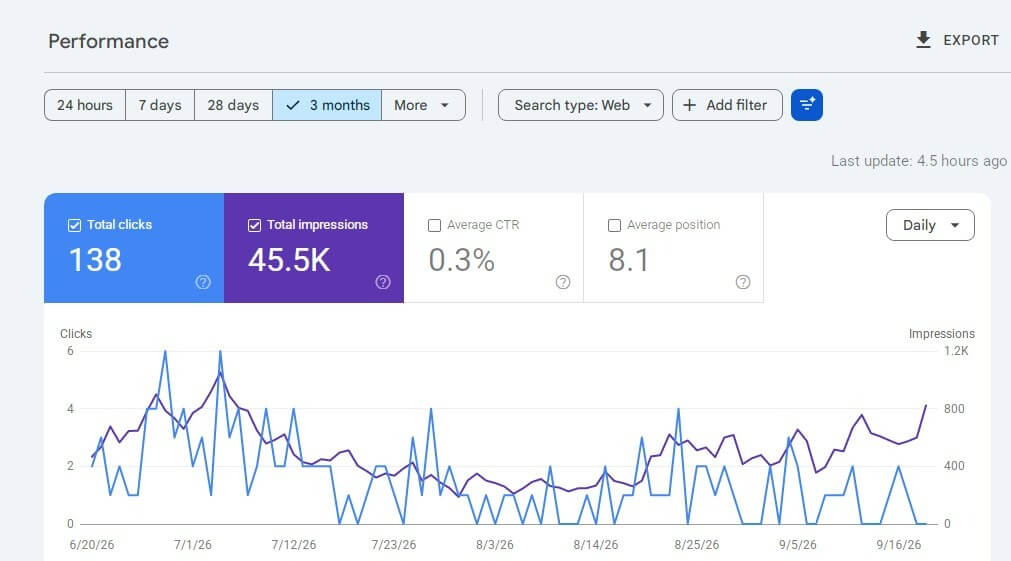Open help icon on Total impressions card
1011x561 pixels.
tap(383, 282)
